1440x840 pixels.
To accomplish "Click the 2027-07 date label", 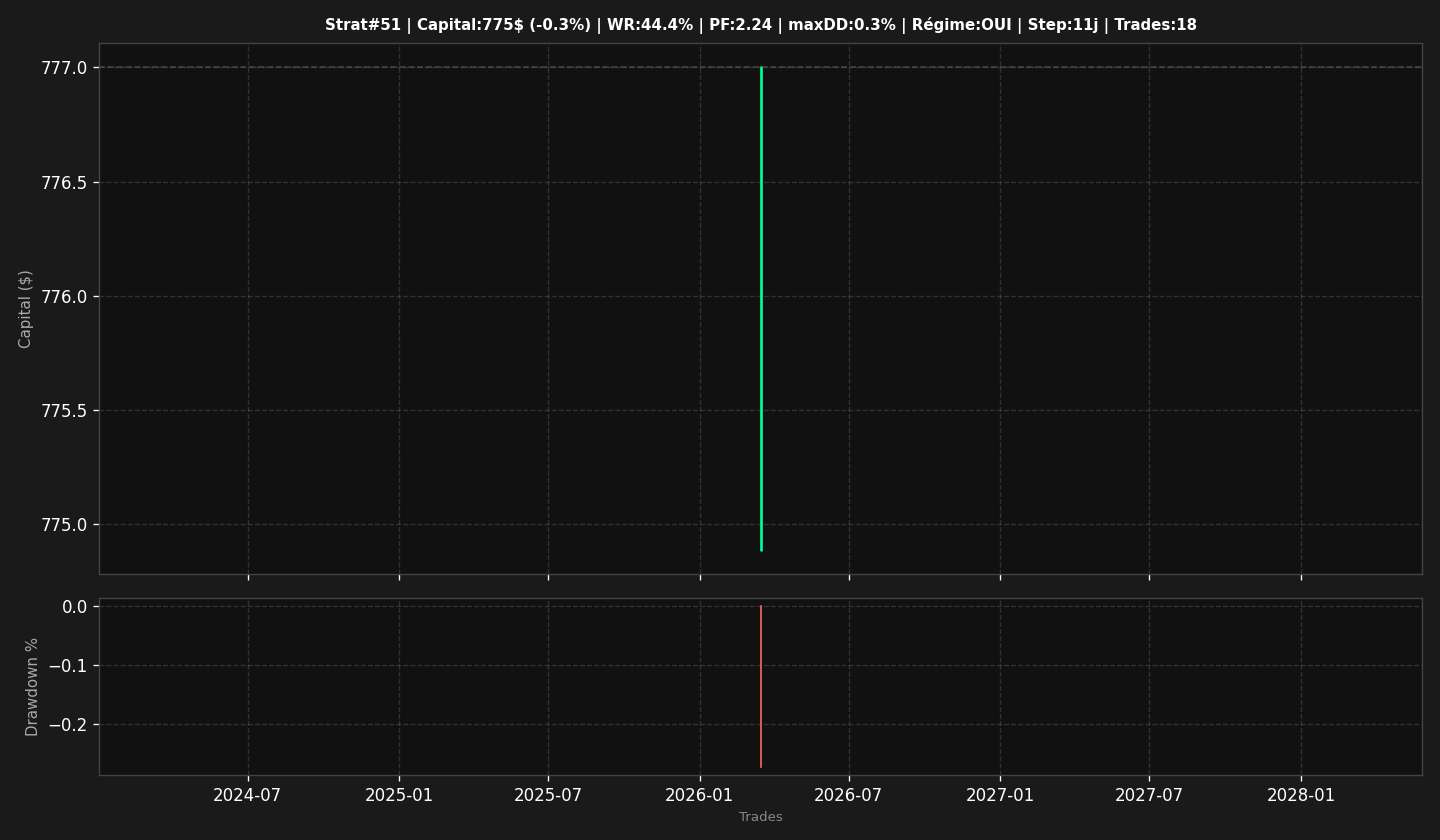I will coord(1149,796).
